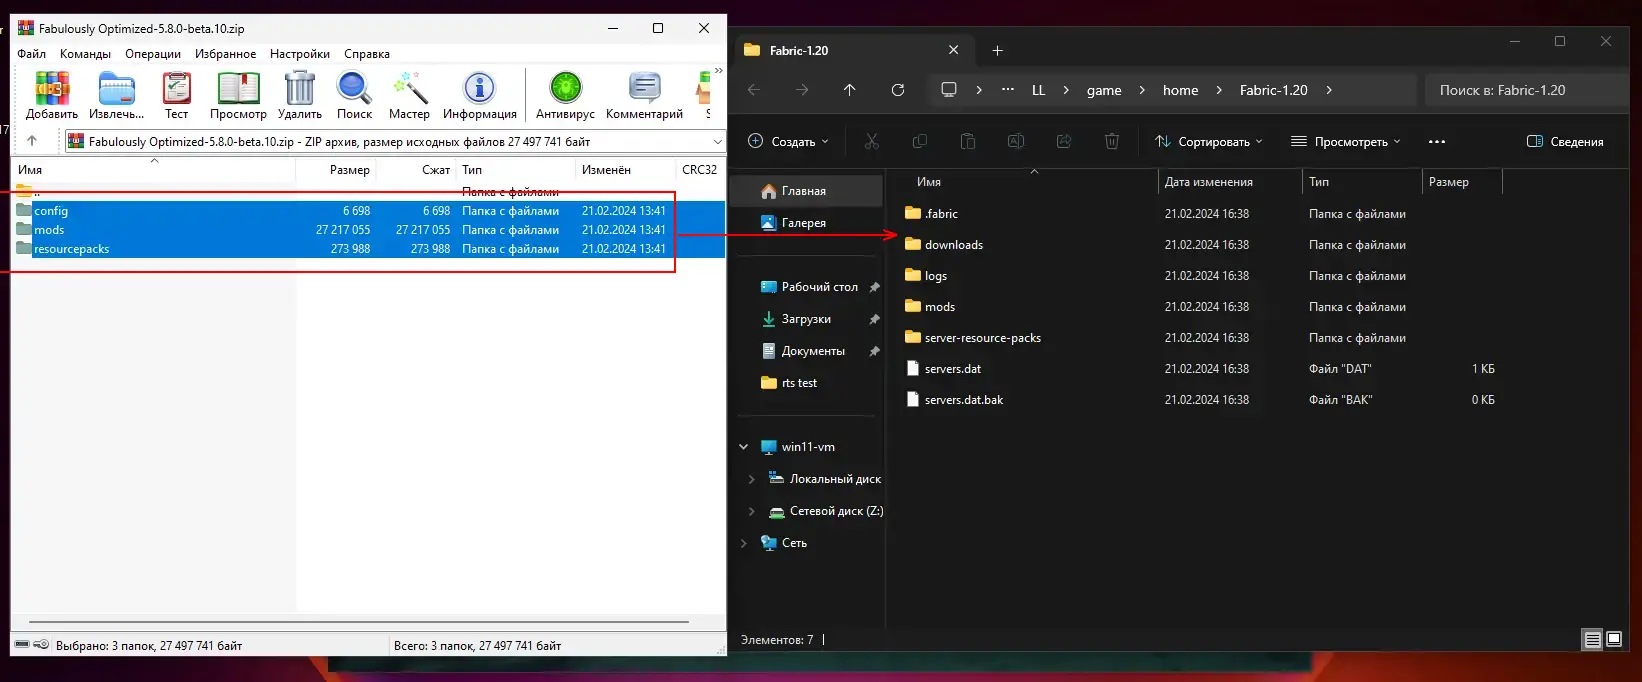Viewport: 1642px width, 682px height.
Task: Expand the Локальный диск node
Action: [x=752, y=479]
